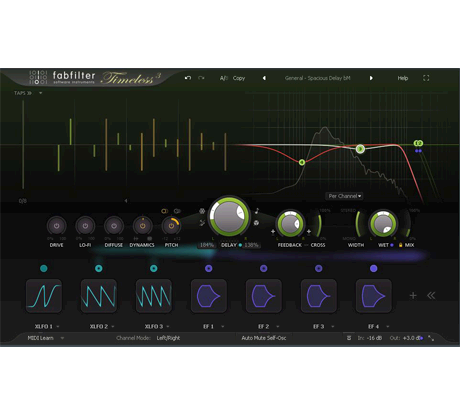Image resolution: width=460 pixels, height=416 pixels.
Task: Enable the DRIVE power button
Action: pyautogui.click(x=57, y=226)
